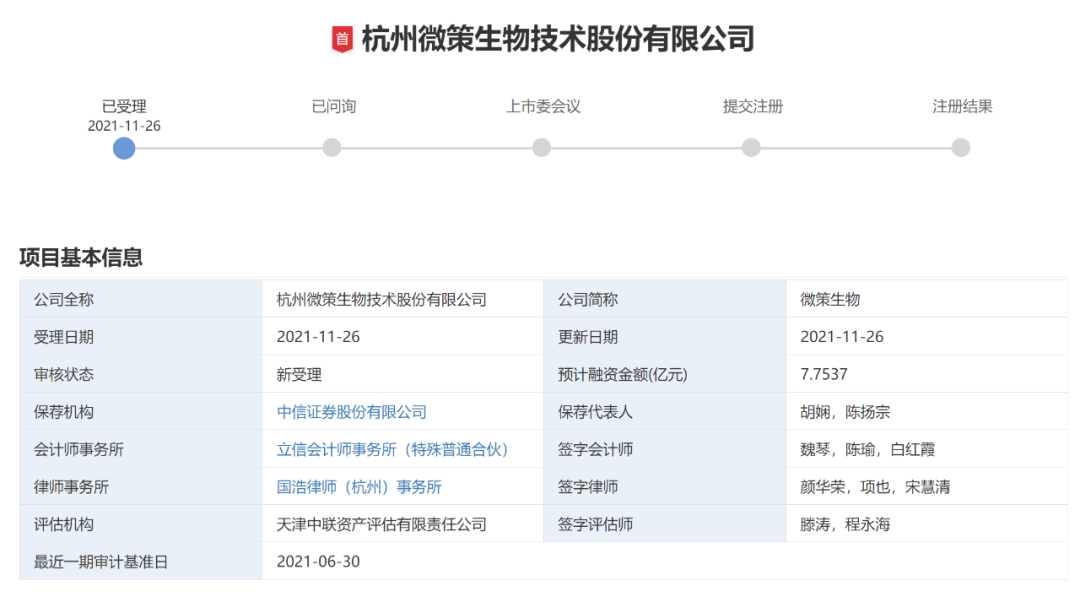1080x597 pixels.
Task: Open the 国浩律师（杭州）事务所 law firm link
Action: 359,487
